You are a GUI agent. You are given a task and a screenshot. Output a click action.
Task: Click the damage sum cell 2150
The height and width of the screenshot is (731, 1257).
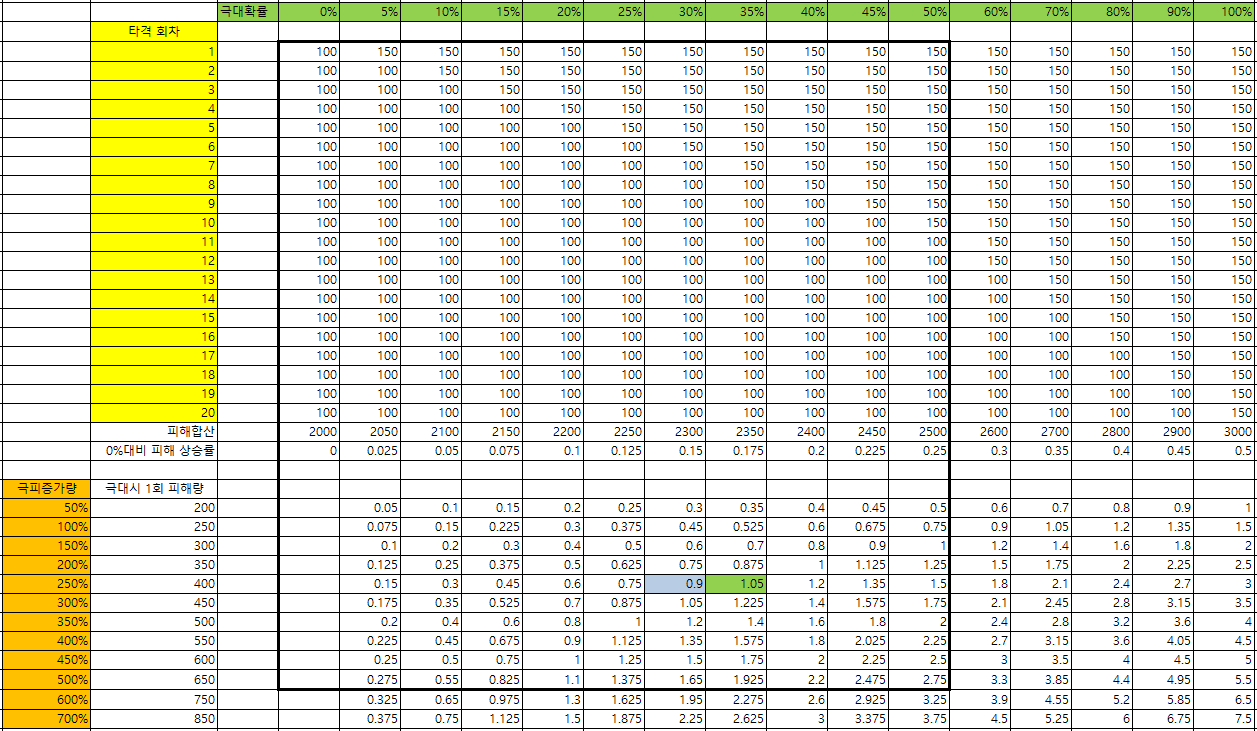492,431
